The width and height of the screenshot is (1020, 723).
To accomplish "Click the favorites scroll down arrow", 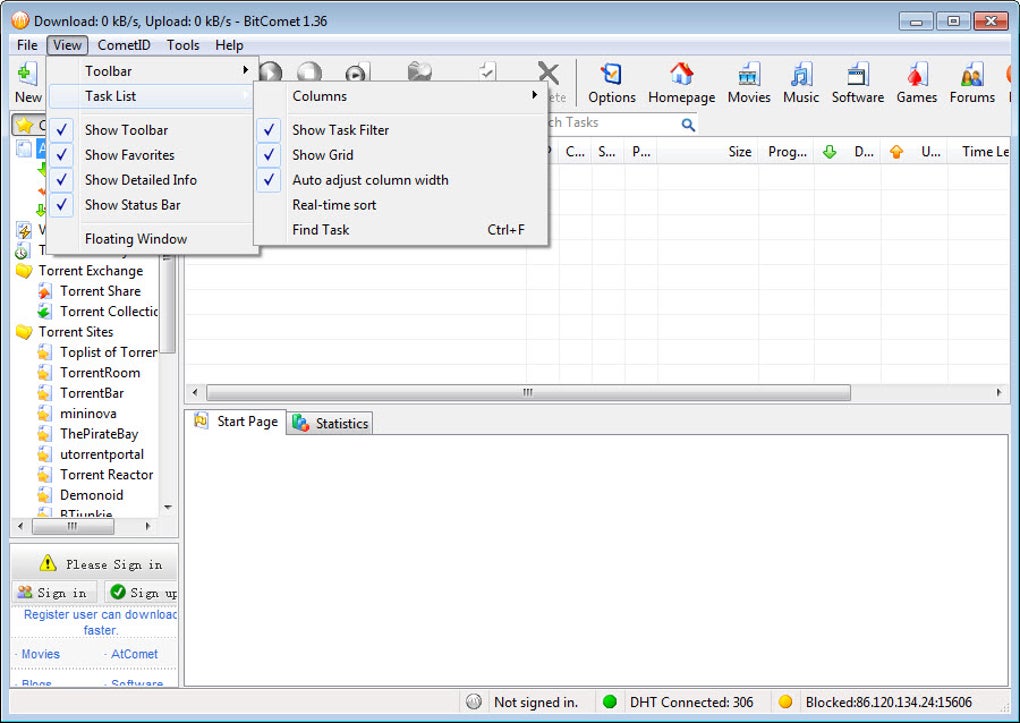I will pos(168,507).
